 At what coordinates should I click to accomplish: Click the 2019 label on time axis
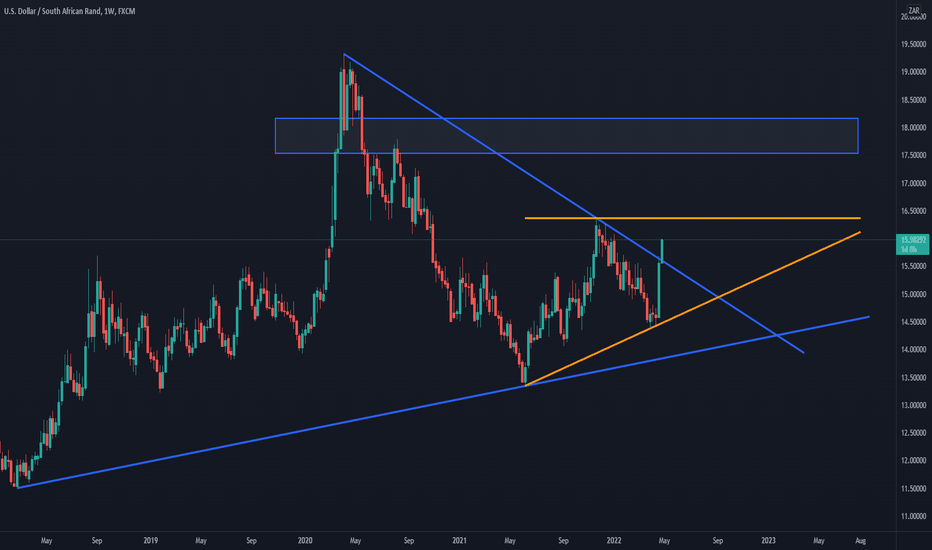[x=150, y=540]
